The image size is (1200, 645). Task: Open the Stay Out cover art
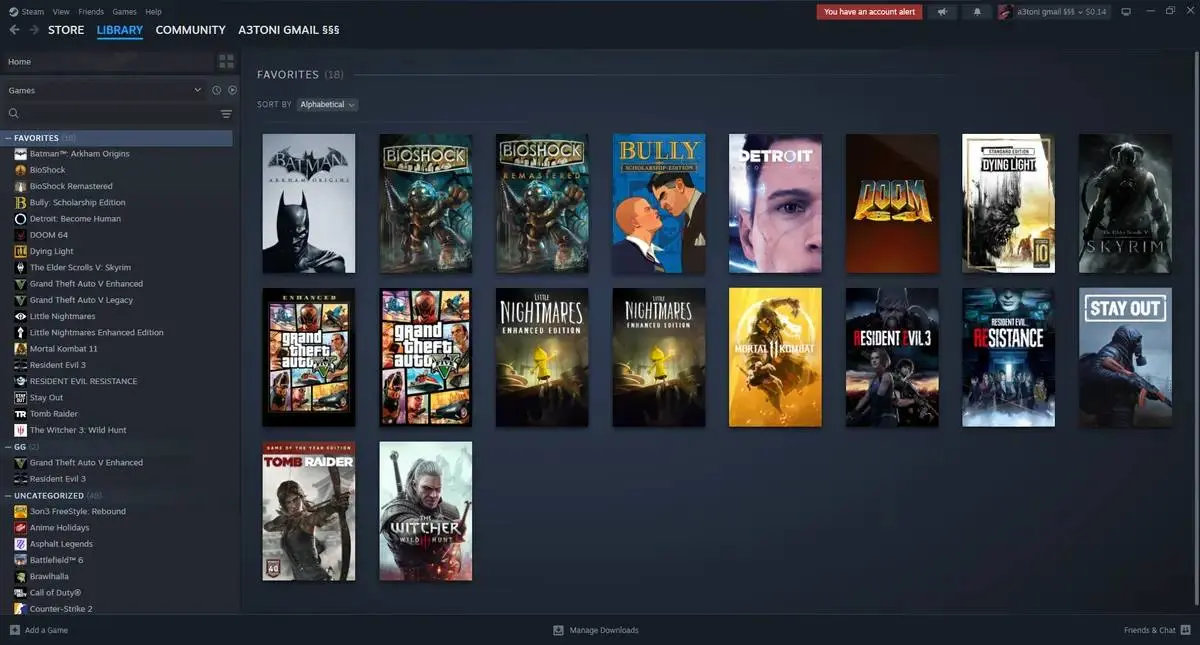[1125, 357]
